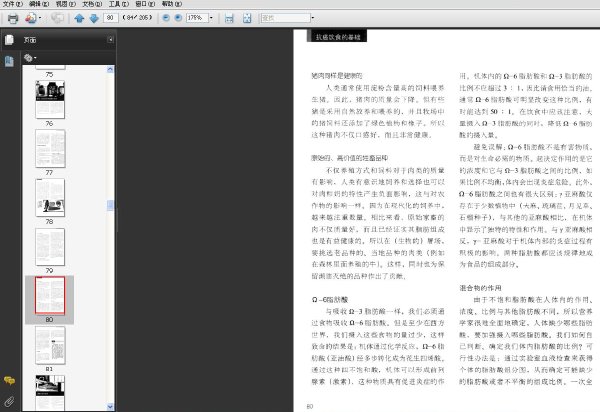
Task: Open the 文件 (File) menu
Action: tap(13, 4)
